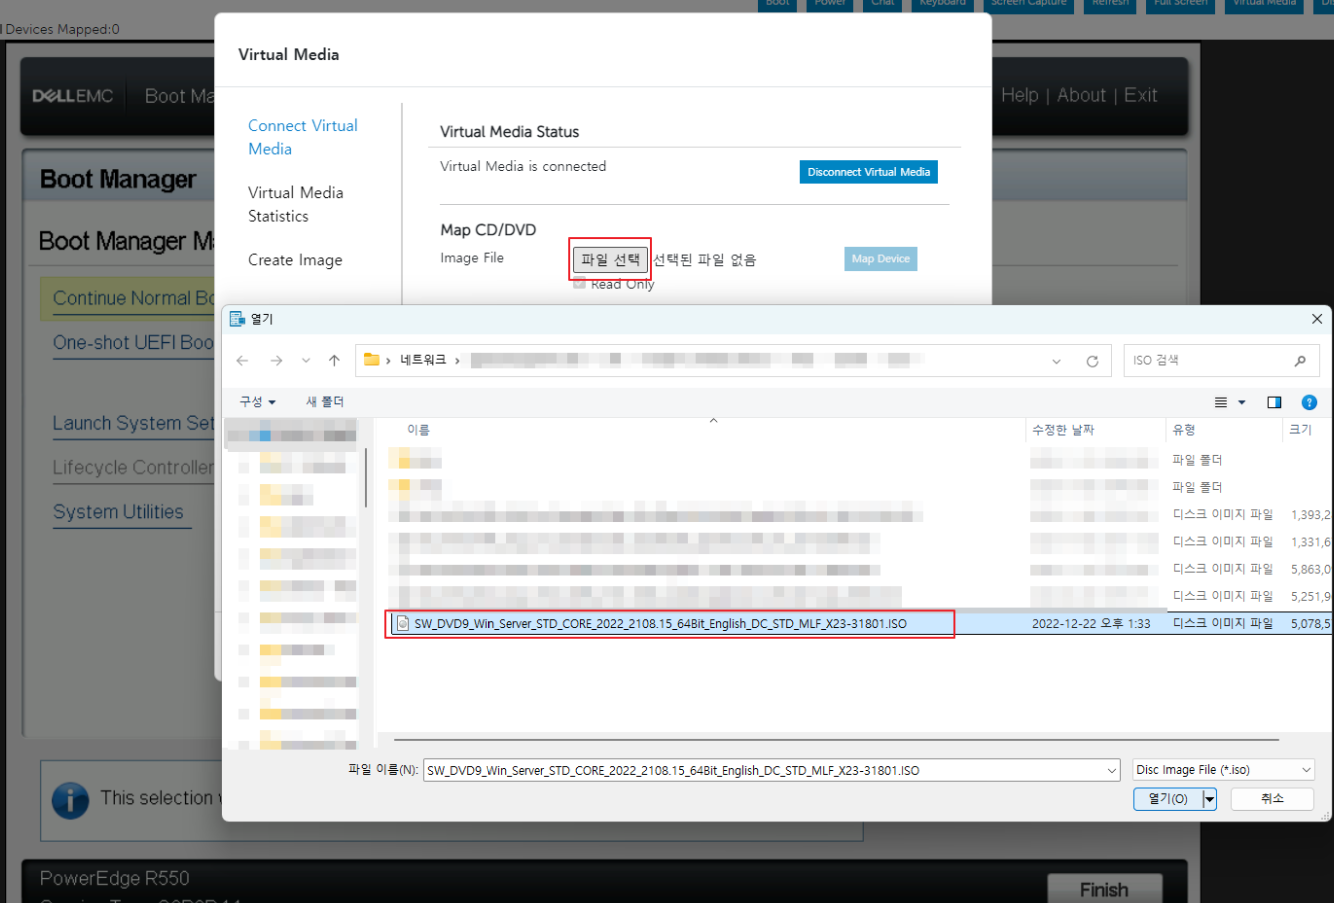This screenshot has height=903, width=1334.
Task: Click 네트워크 in the address breadcrumb
Action: (423, 360)
